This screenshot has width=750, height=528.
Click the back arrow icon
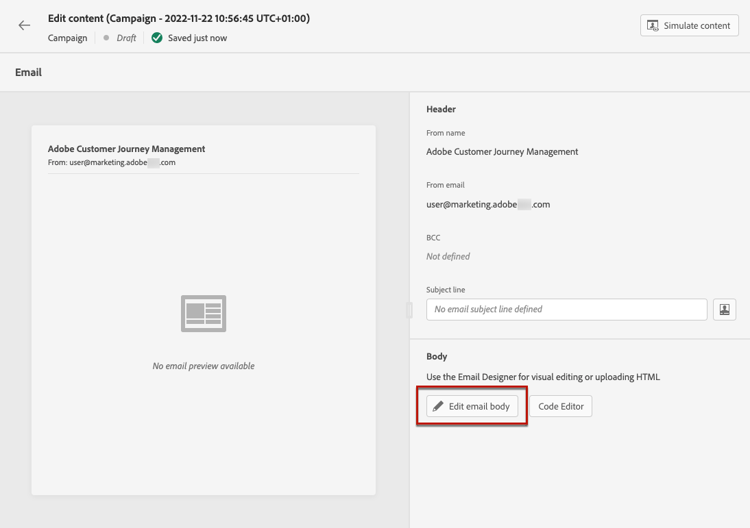(24, 25)
